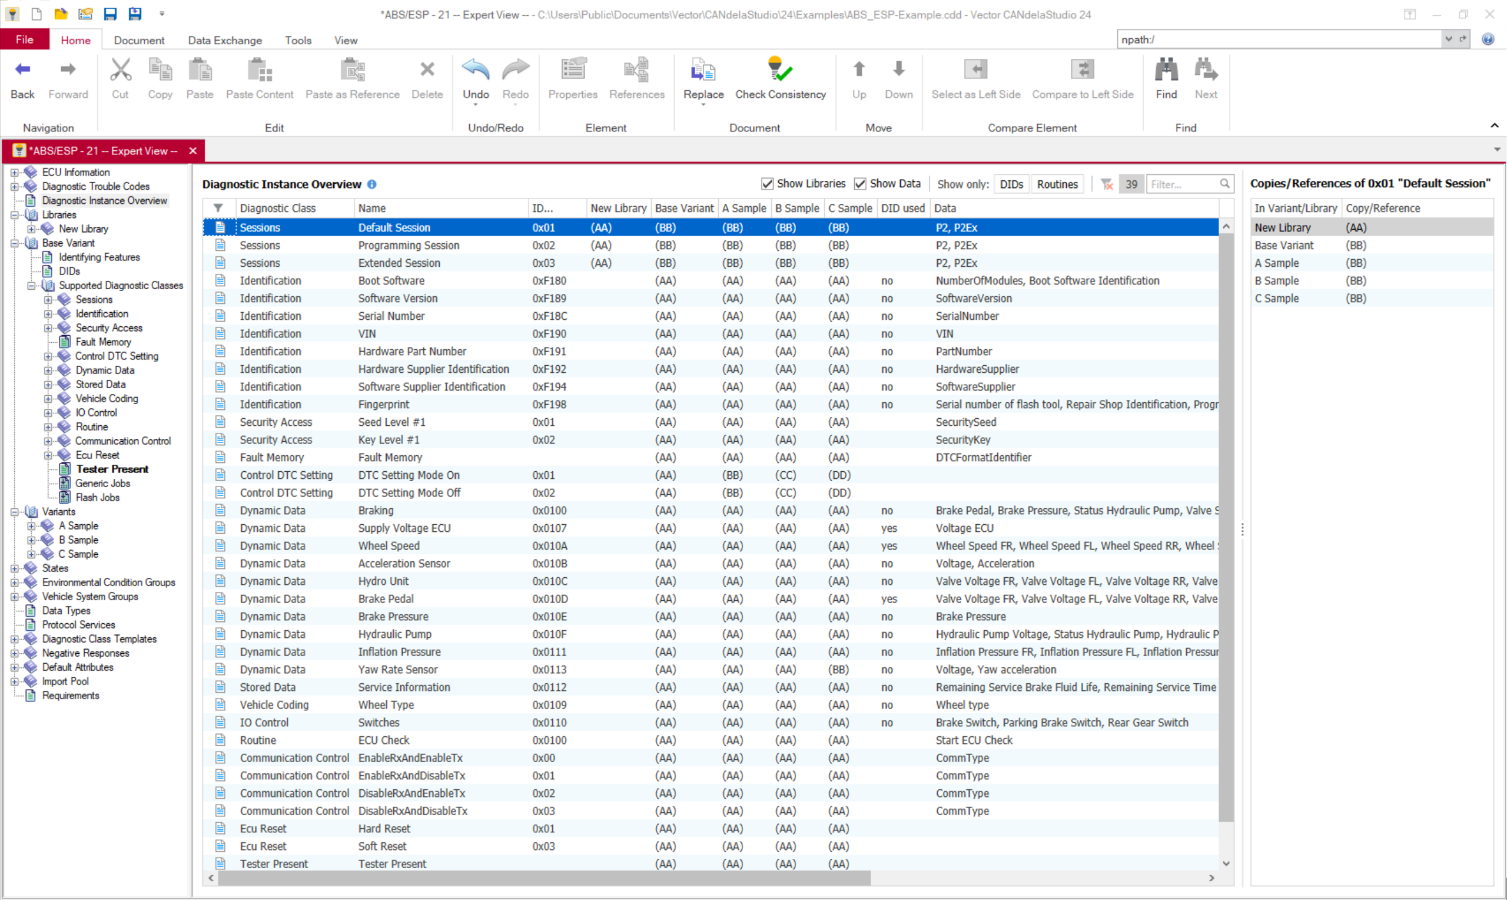Click the Copy/Reference column header
Image resolution: width=1507 pixels, height=900 pixels.
[1418, 208]
